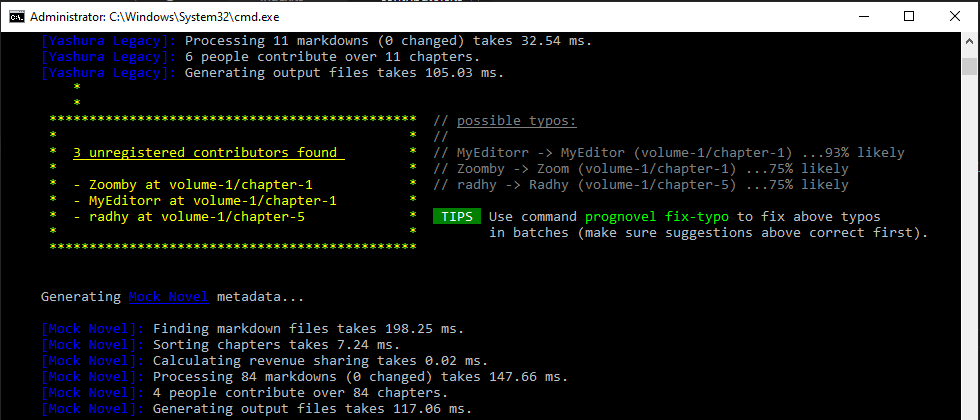Click '- MyEditorr at volume-1/chapter-1' line
This screenshot has height=420, width=980.
(x=204, y=201)
